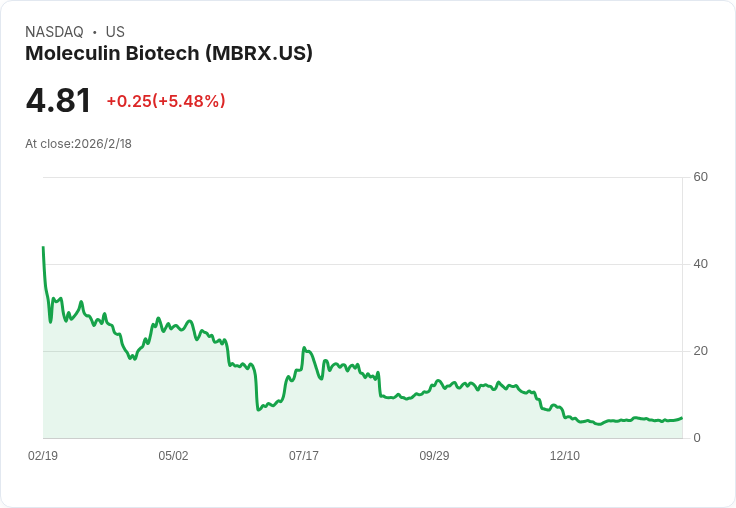
Task: Click the 0 y-axis label
Action: point(697,438)
